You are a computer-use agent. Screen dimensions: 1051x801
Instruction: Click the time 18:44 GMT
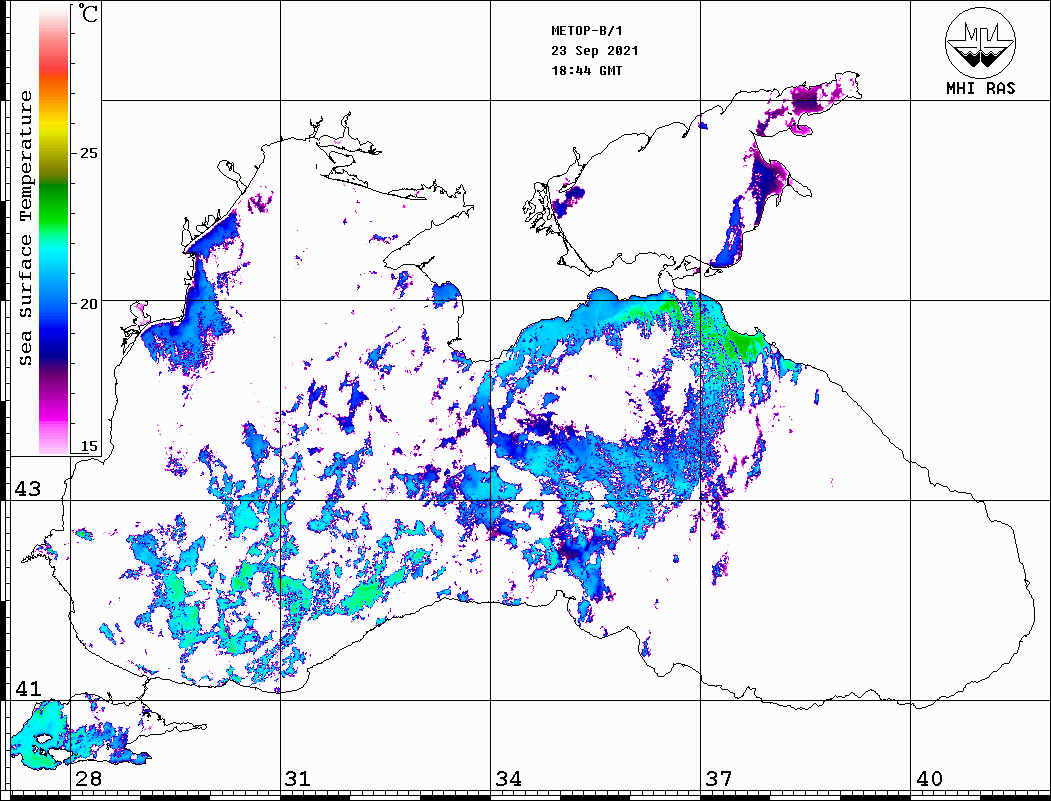[x=586, y=70]
